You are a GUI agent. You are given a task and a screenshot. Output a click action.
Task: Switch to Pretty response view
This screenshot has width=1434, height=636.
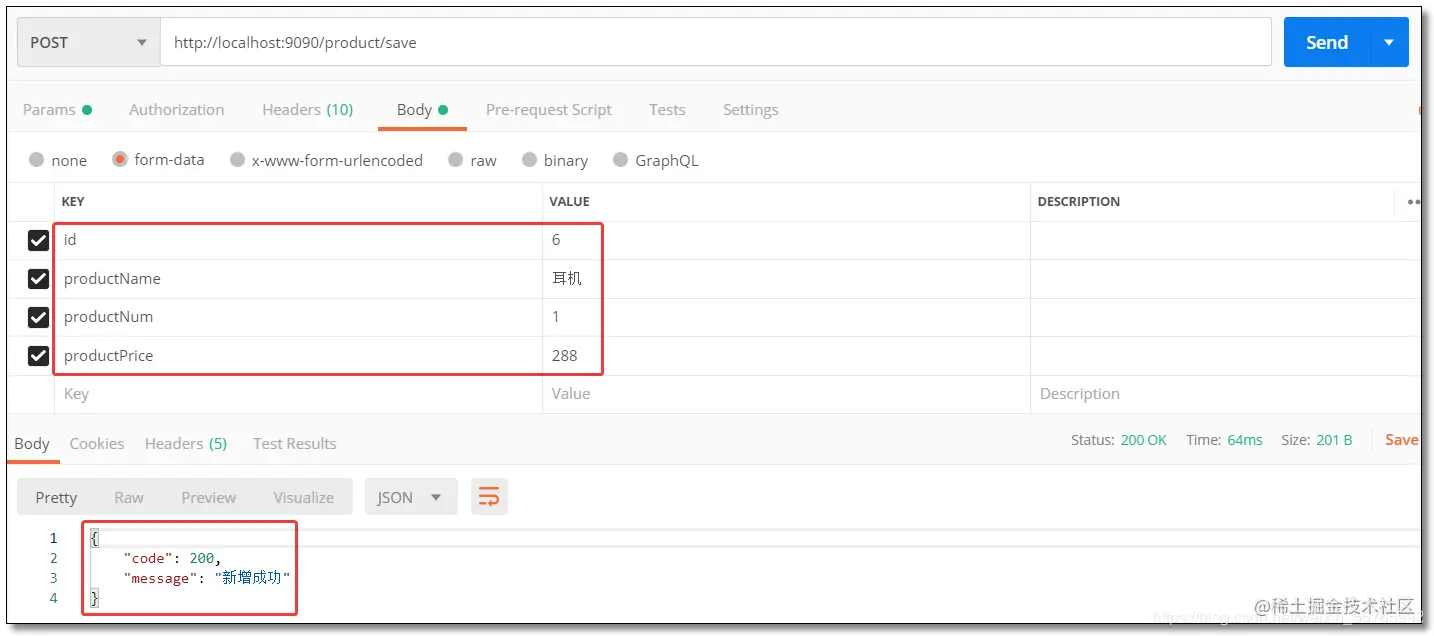pos(56,497)
